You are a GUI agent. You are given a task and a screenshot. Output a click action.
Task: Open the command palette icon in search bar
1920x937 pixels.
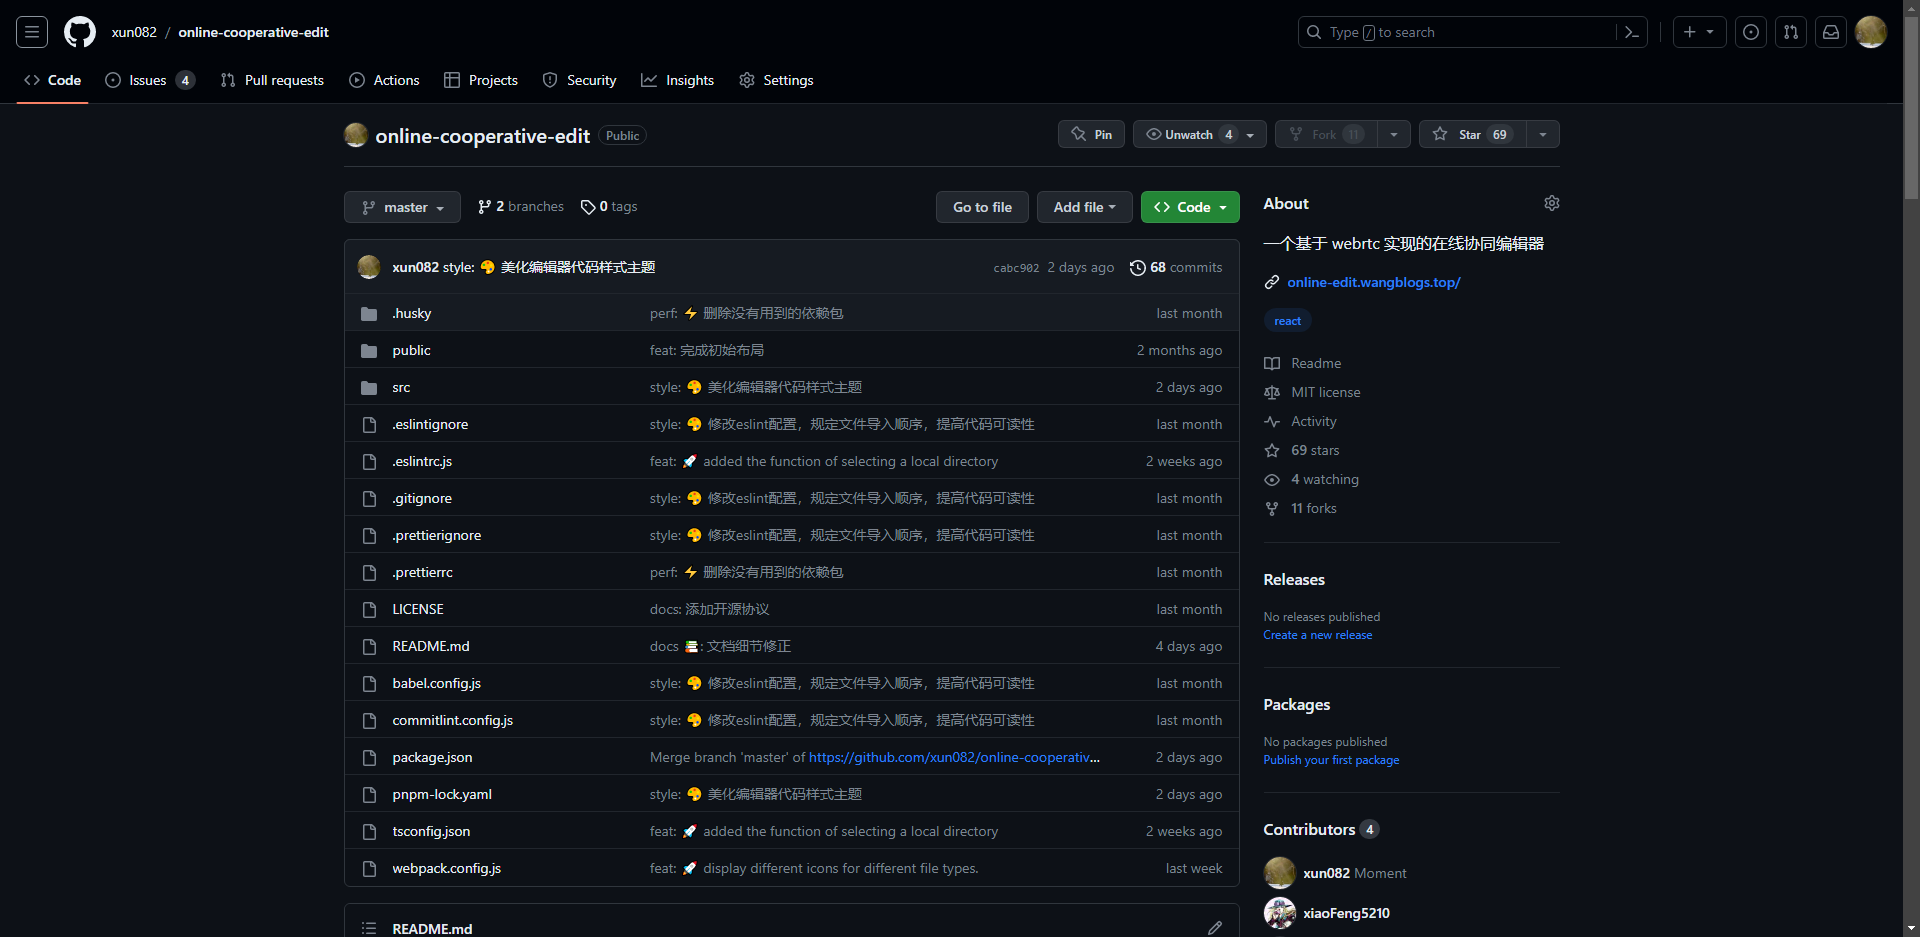click(x=1631, y=32)
